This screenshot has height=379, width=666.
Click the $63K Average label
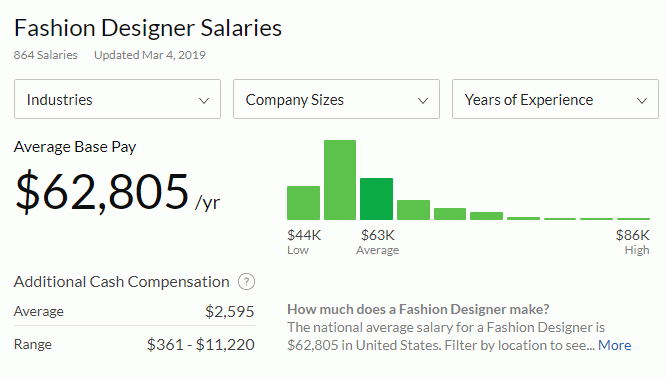(x=378, y=242)
